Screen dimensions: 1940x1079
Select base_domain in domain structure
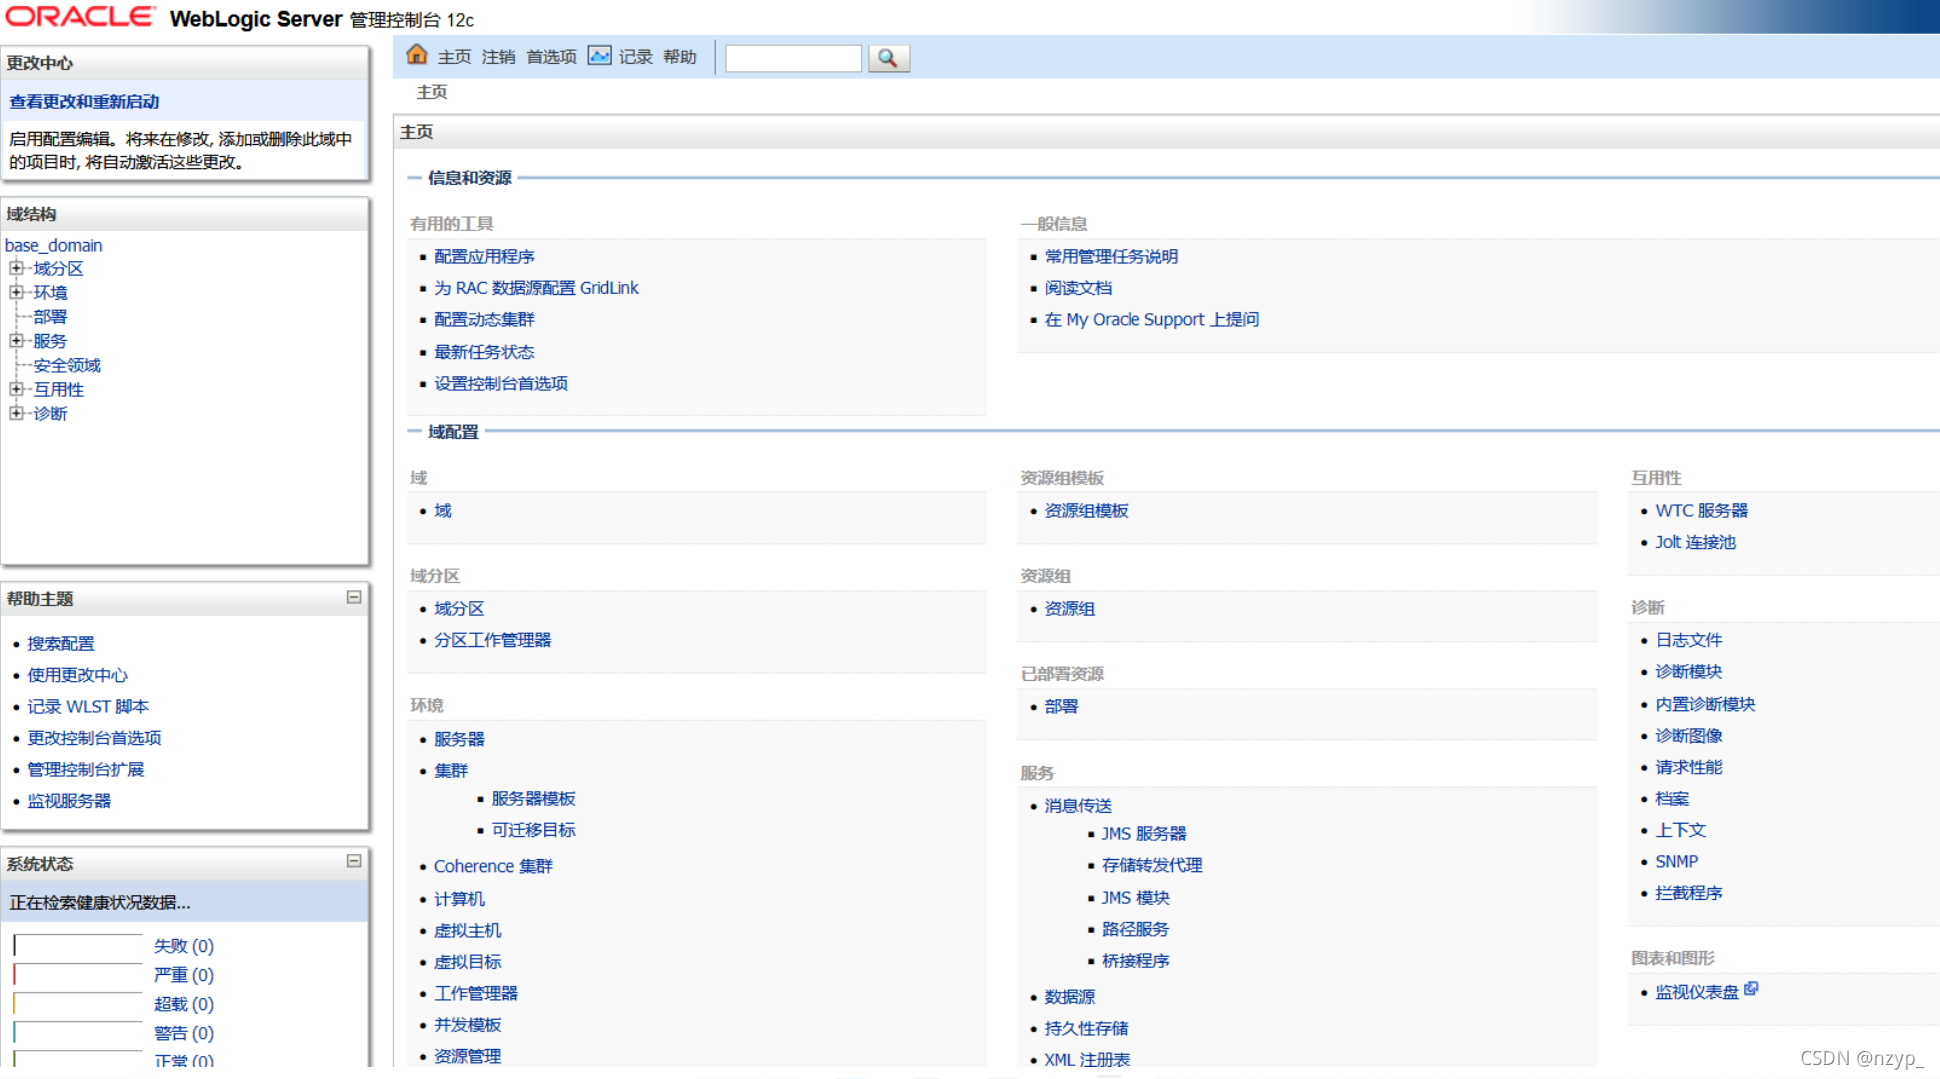[54, 245]
